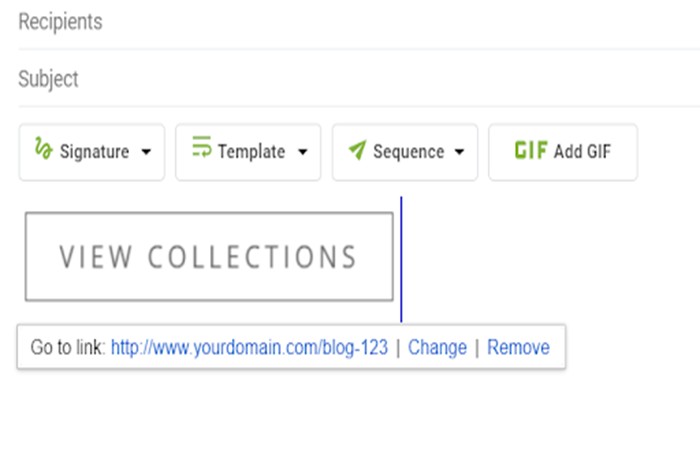The image size is (700, 450).
Task: Open the Sequence dropdown arrow
Action: click(460, 153)
